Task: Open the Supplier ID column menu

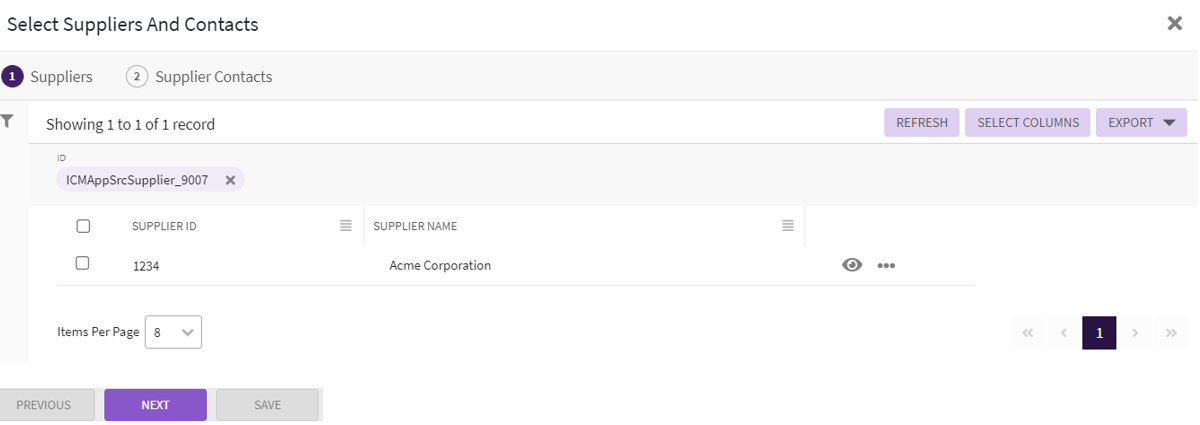Action: [x=346, y=226]
